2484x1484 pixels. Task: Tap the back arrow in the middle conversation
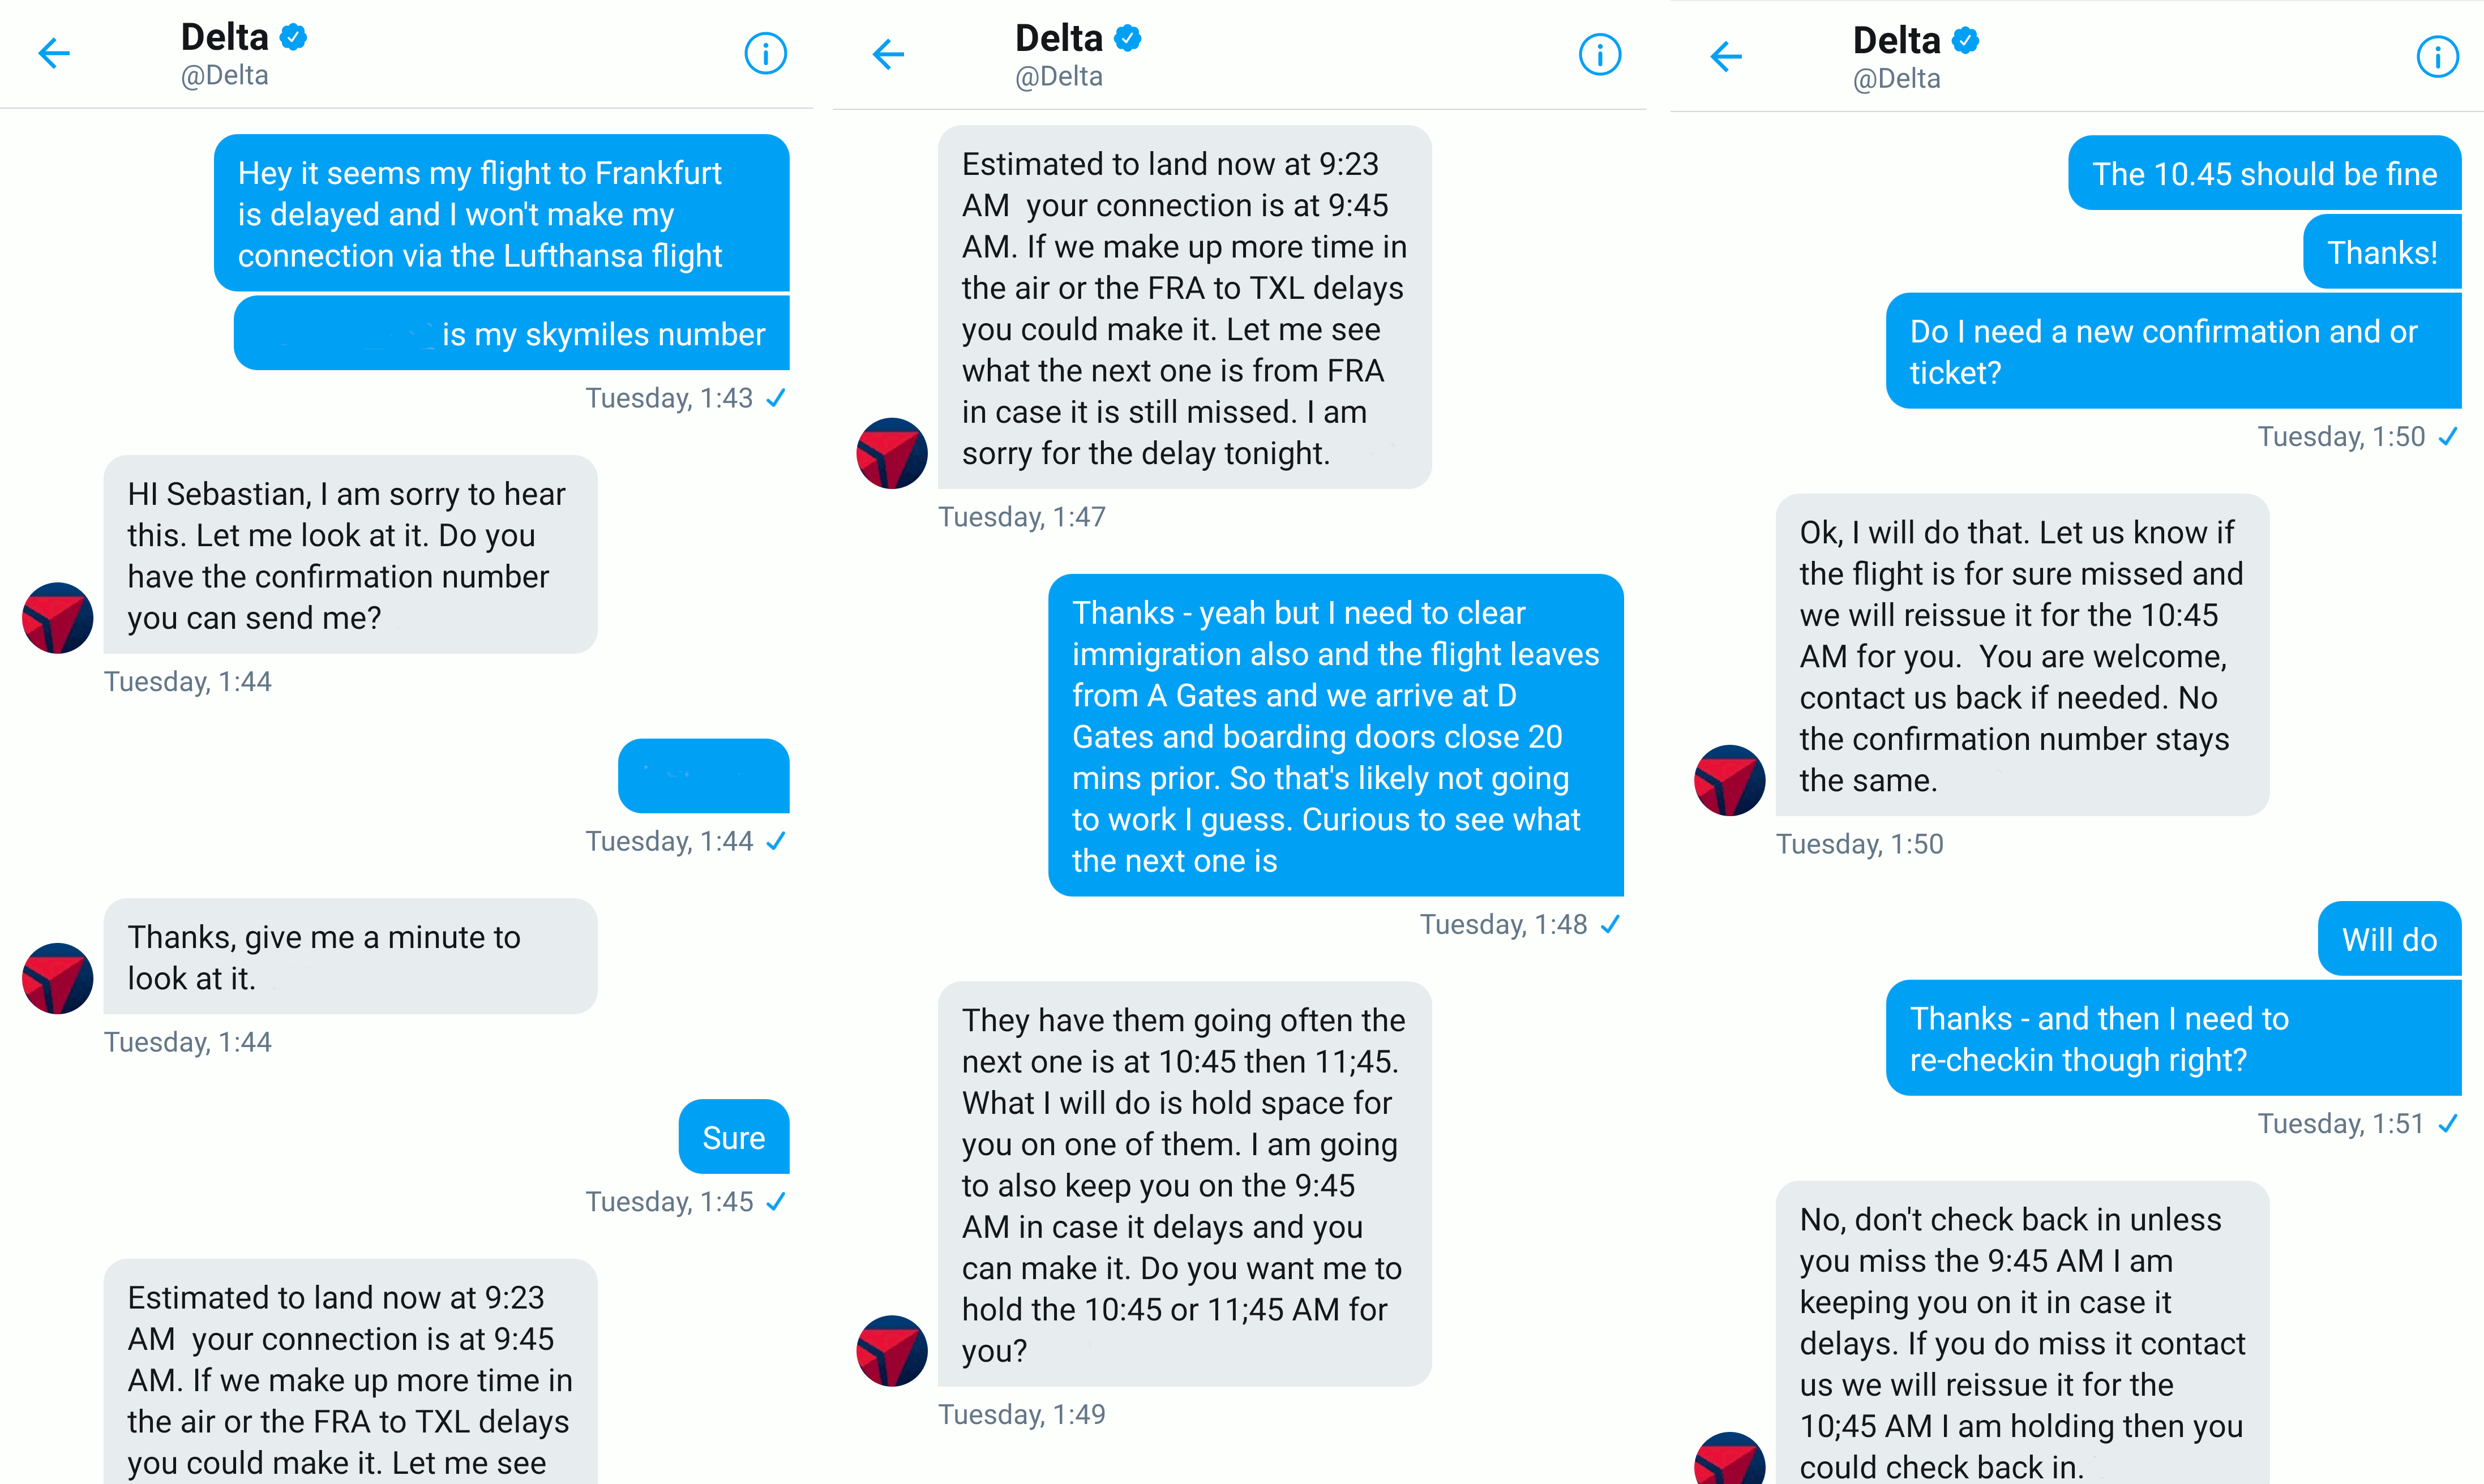point(888,54)
